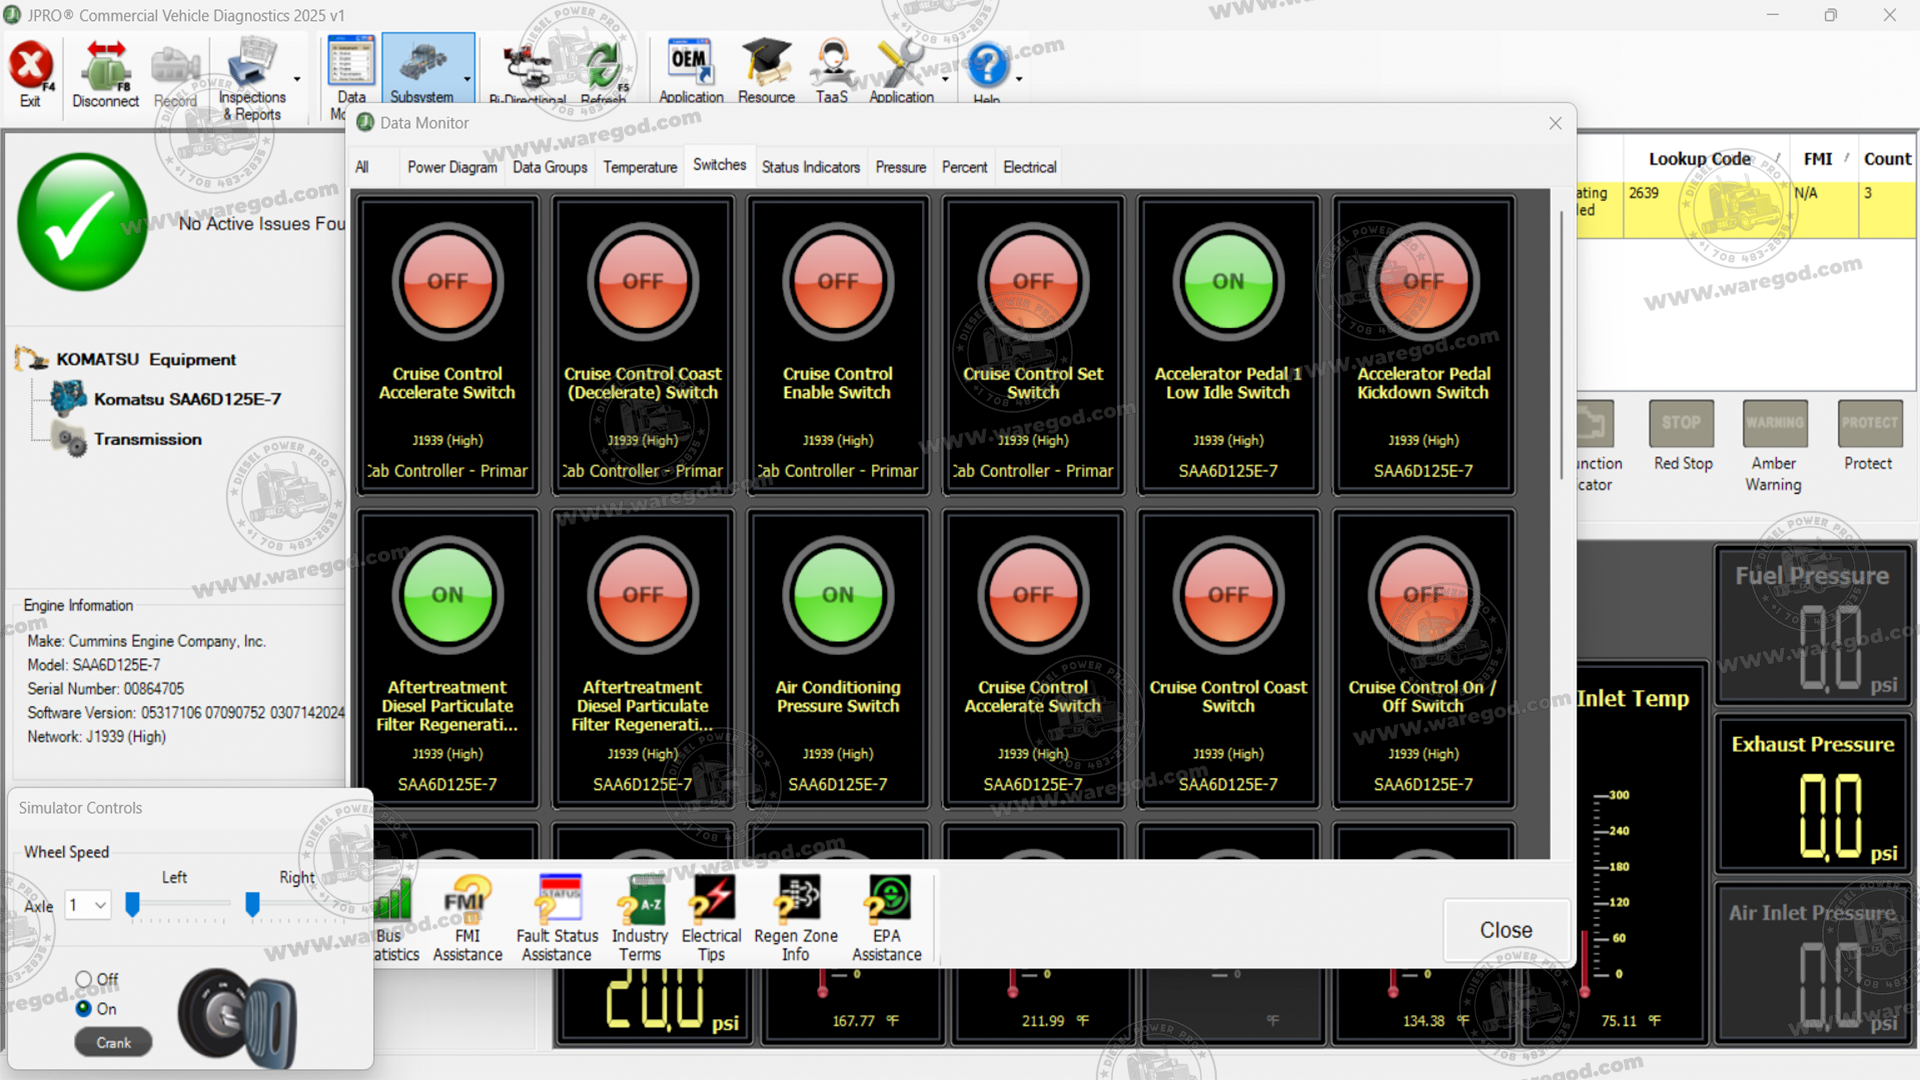Toggle the Accelerator Pedal 1 Low Idle Switch indicator
This screenshot has height=1080, width=1920.
pyautogui.click(x=1228, y=283)
